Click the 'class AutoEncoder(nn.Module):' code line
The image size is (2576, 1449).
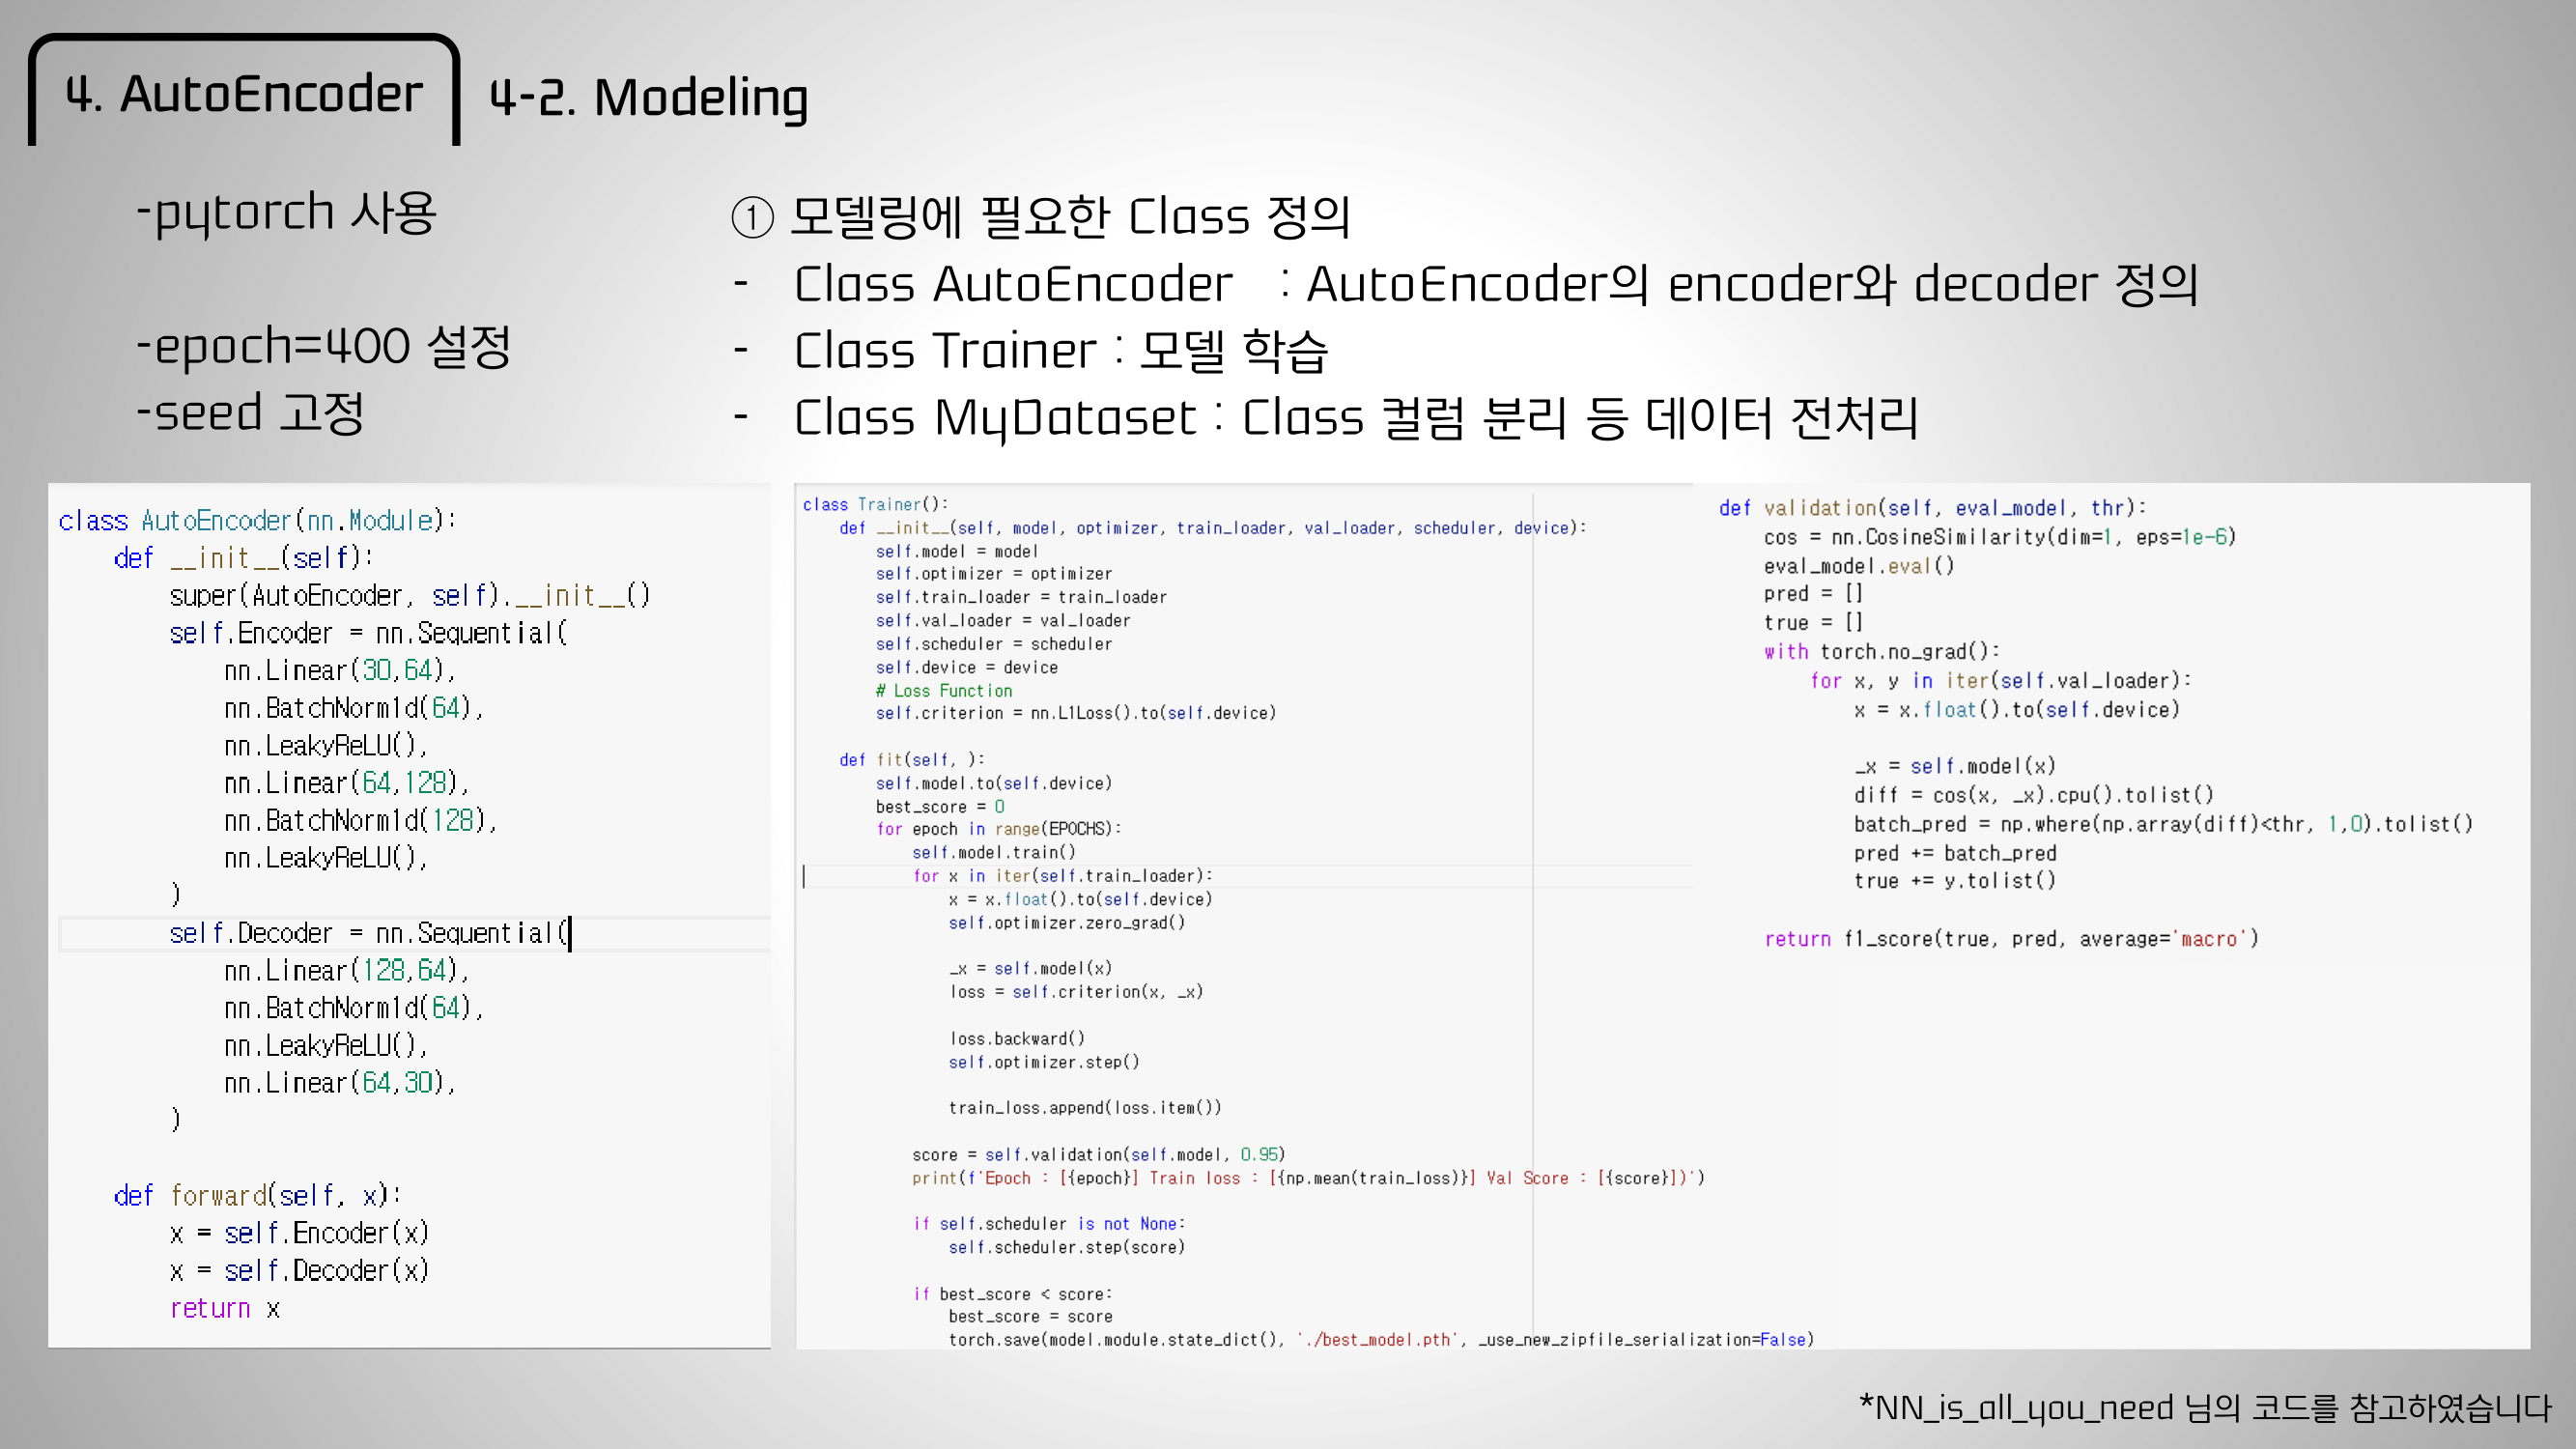coord(257,521)
